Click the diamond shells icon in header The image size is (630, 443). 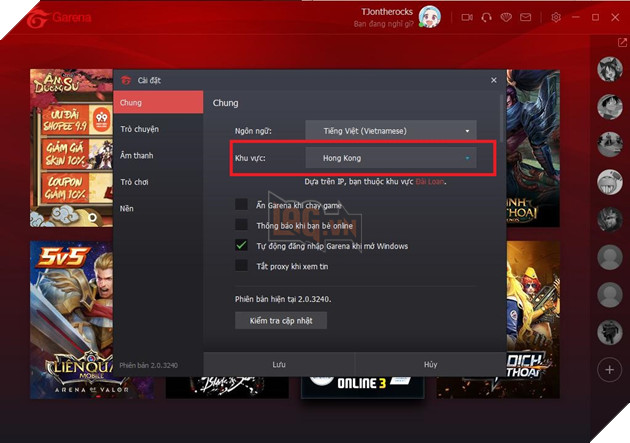click(507, 17)
